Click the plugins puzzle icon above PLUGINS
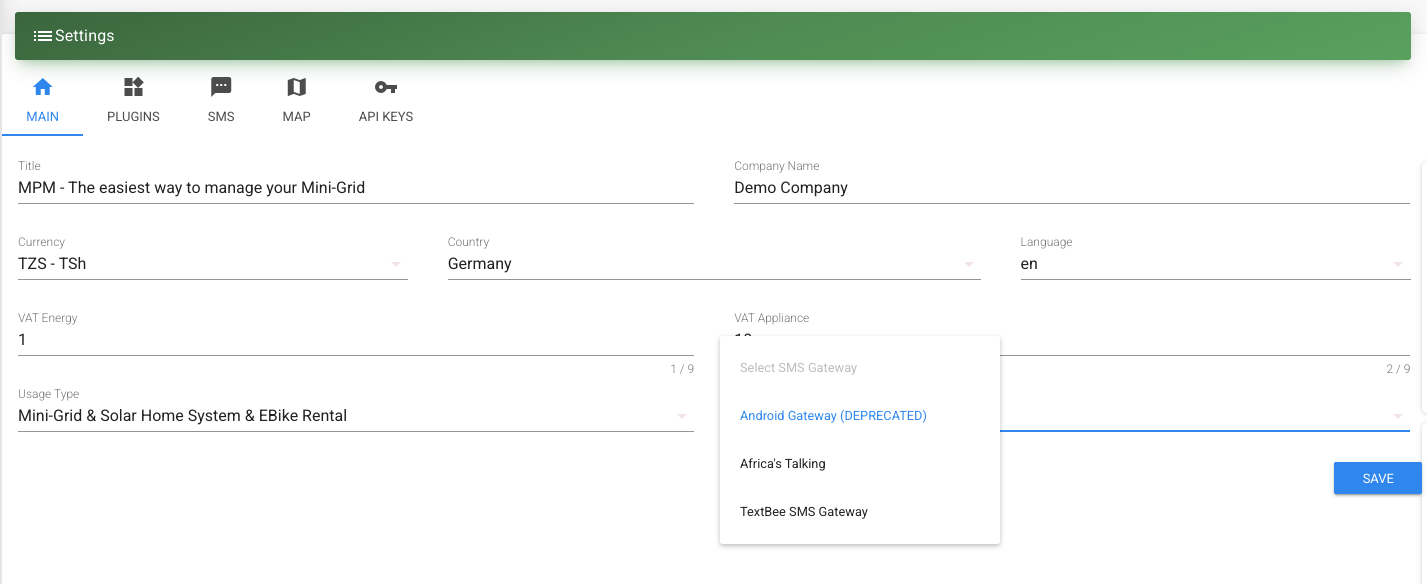The image size is (1427, 584). [x=133, y=87]
